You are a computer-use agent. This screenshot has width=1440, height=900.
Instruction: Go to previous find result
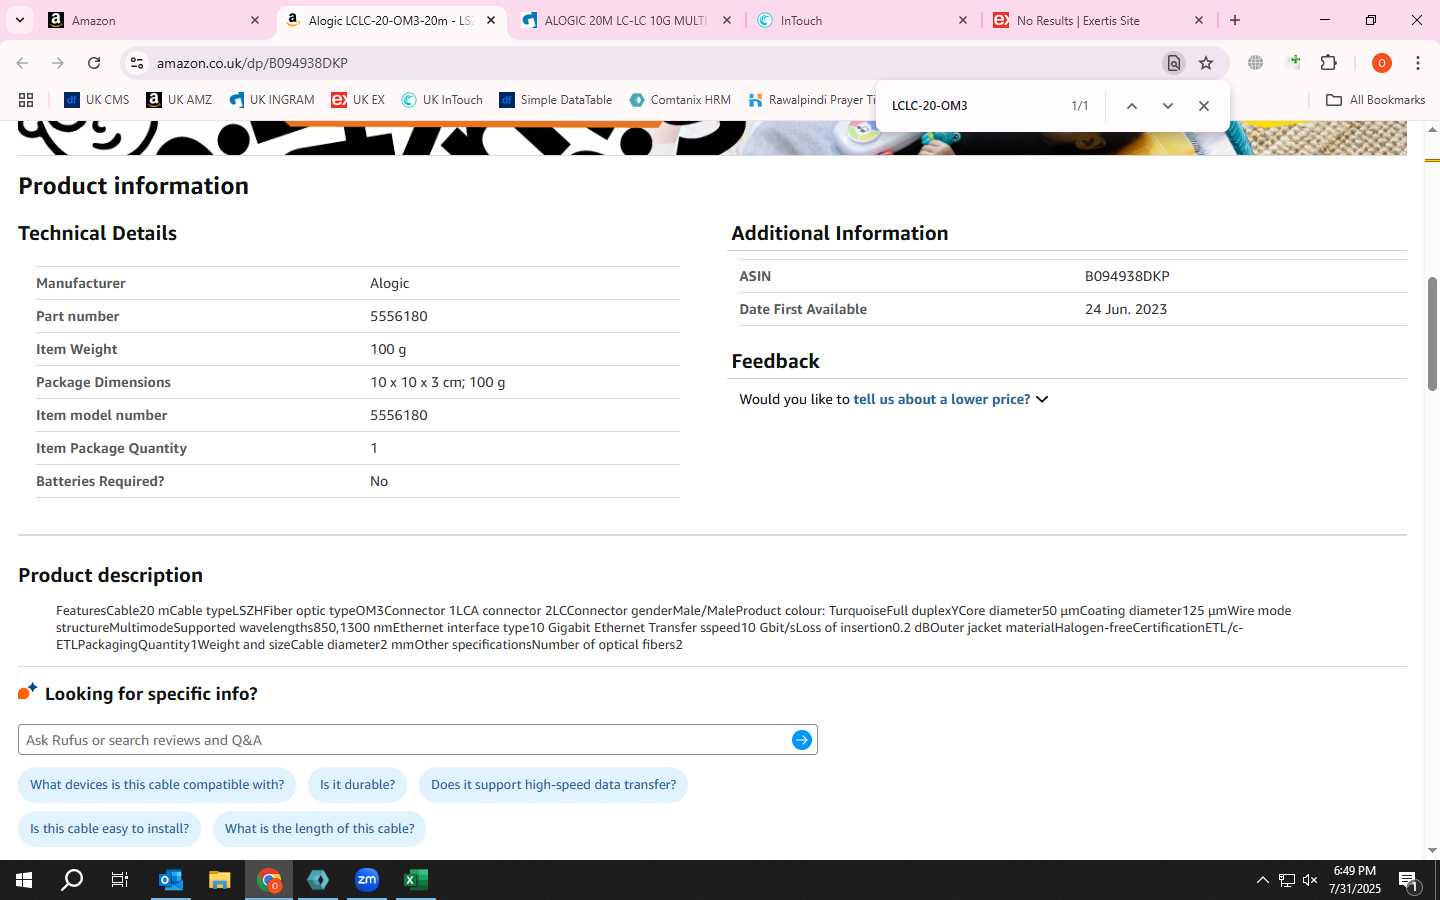pyautogui.click(x=1132, y=106)
